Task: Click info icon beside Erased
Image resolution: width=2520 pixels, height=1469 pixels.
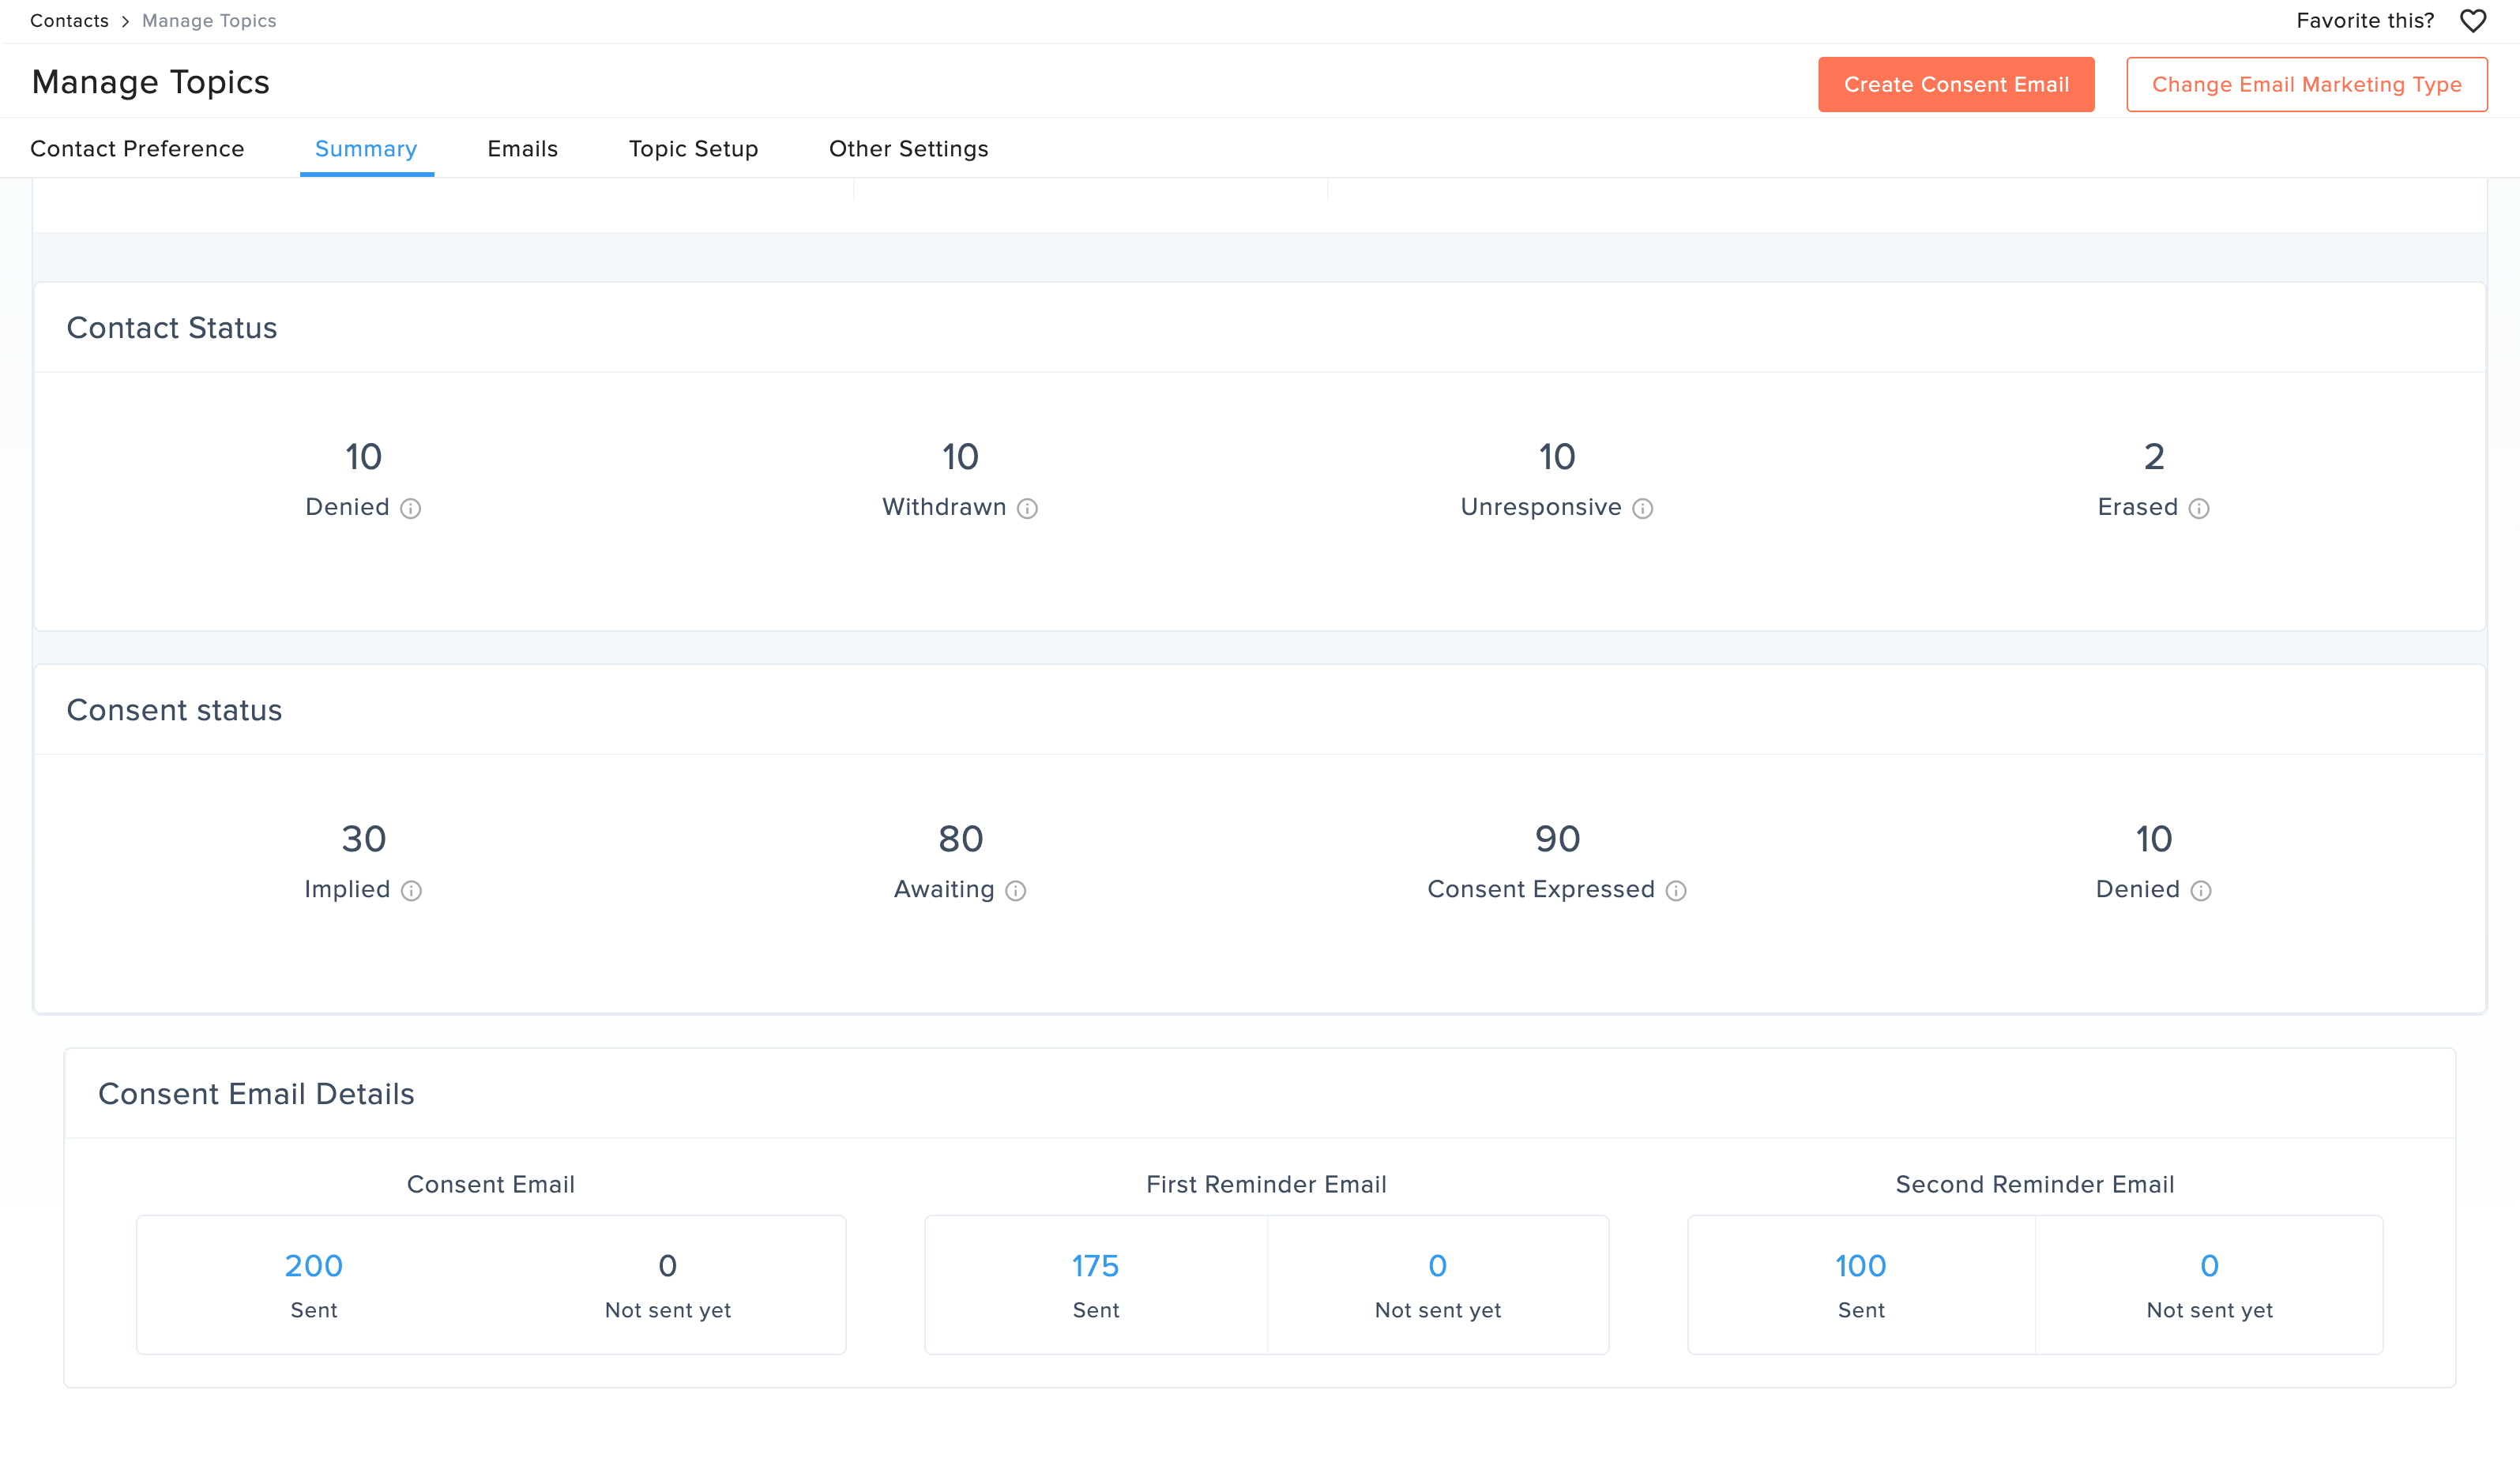Action: (x=2198, y=508)
